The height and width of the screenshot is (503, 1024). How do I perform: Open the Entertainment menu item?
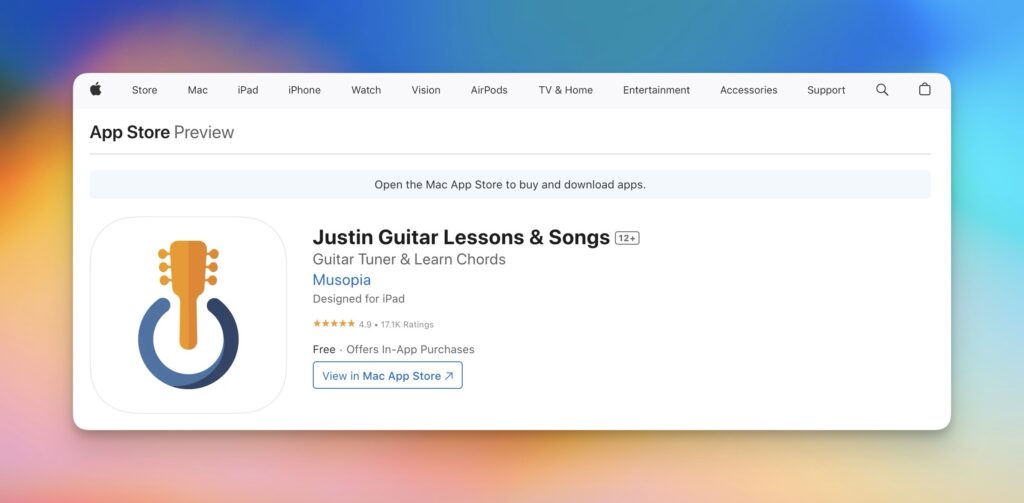point(656,90)
